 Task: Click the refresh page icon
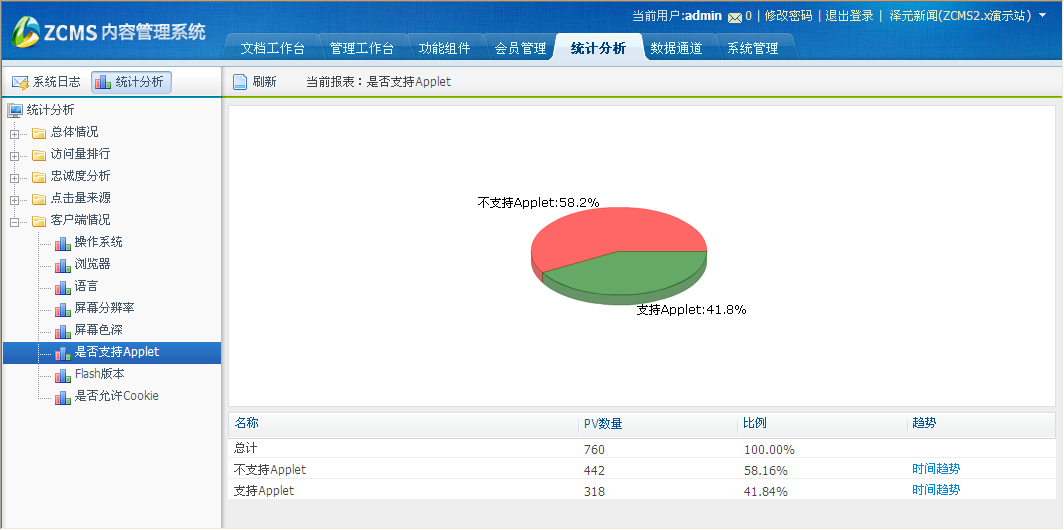tap(240, 82)
